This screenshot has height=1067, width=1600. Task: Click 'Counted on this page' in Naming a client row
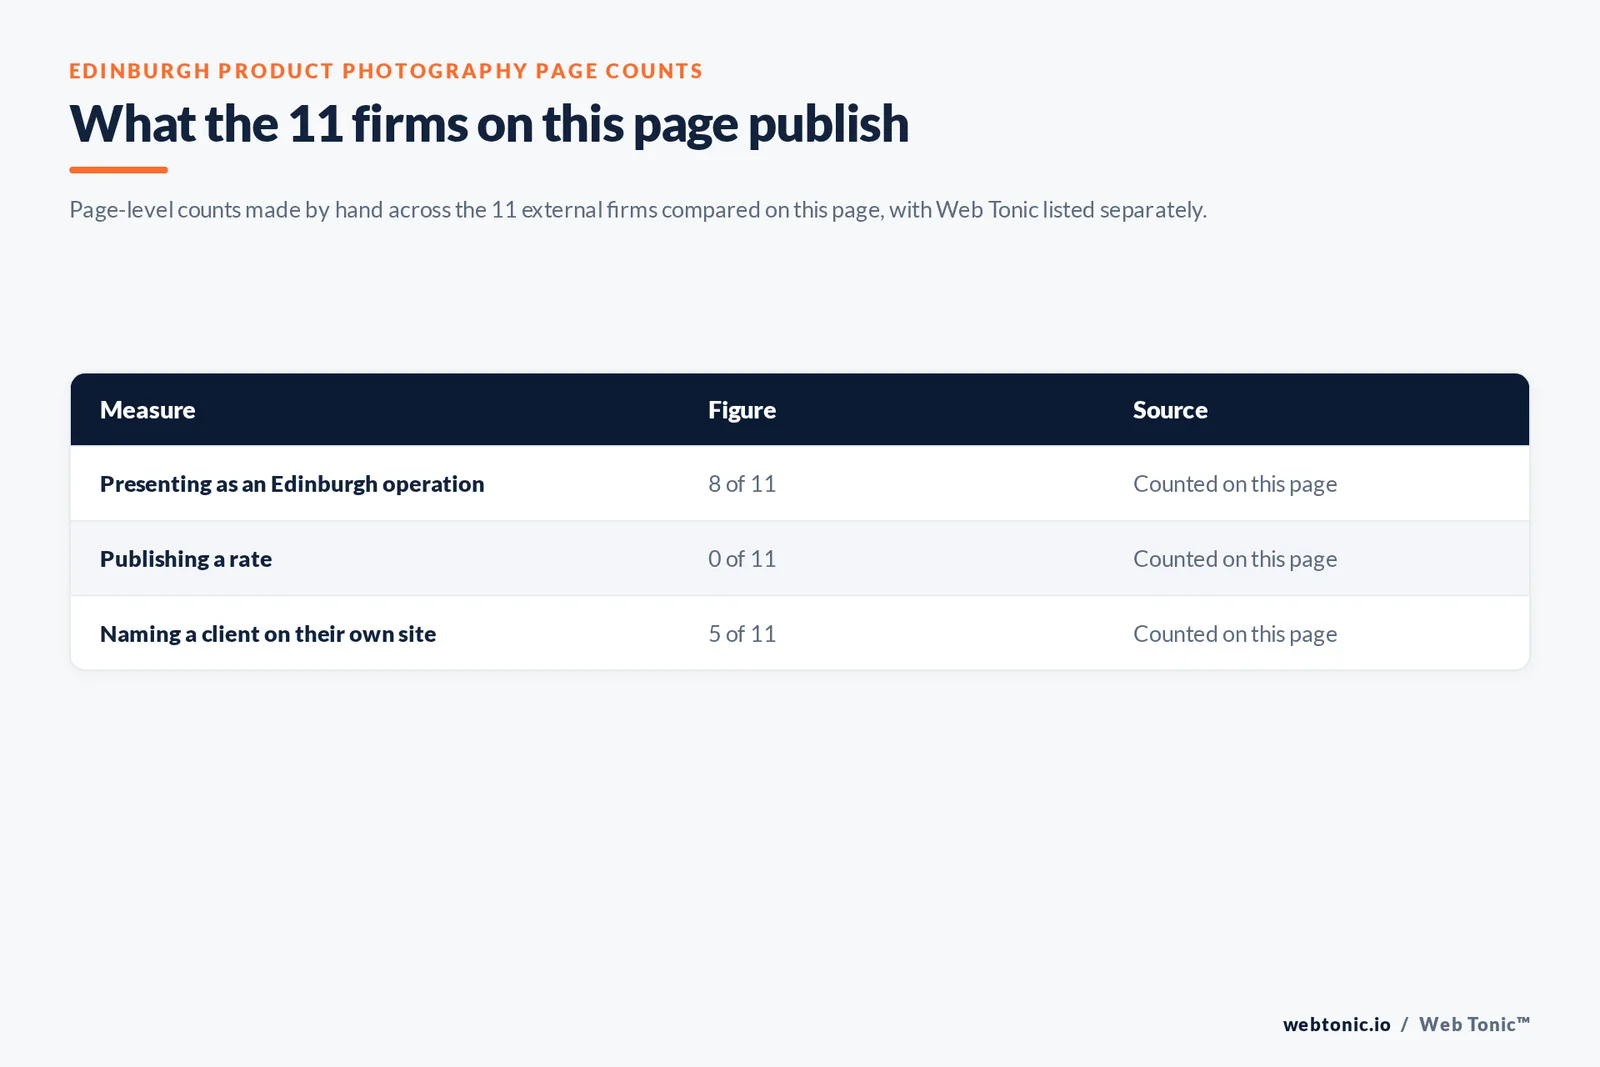tap(1235, 634)
